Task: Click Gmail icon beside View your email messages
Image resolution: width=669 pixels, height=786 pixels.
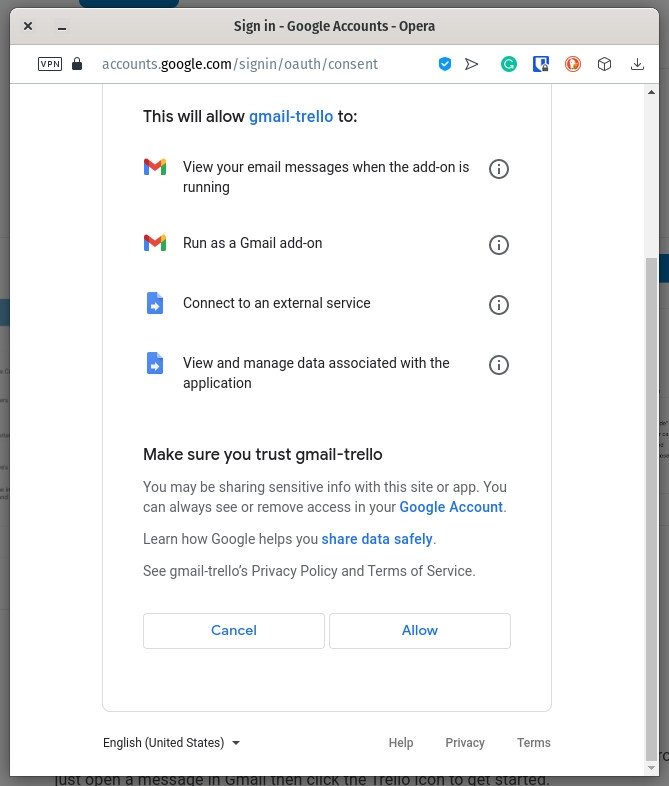Action: click(155, 167)
